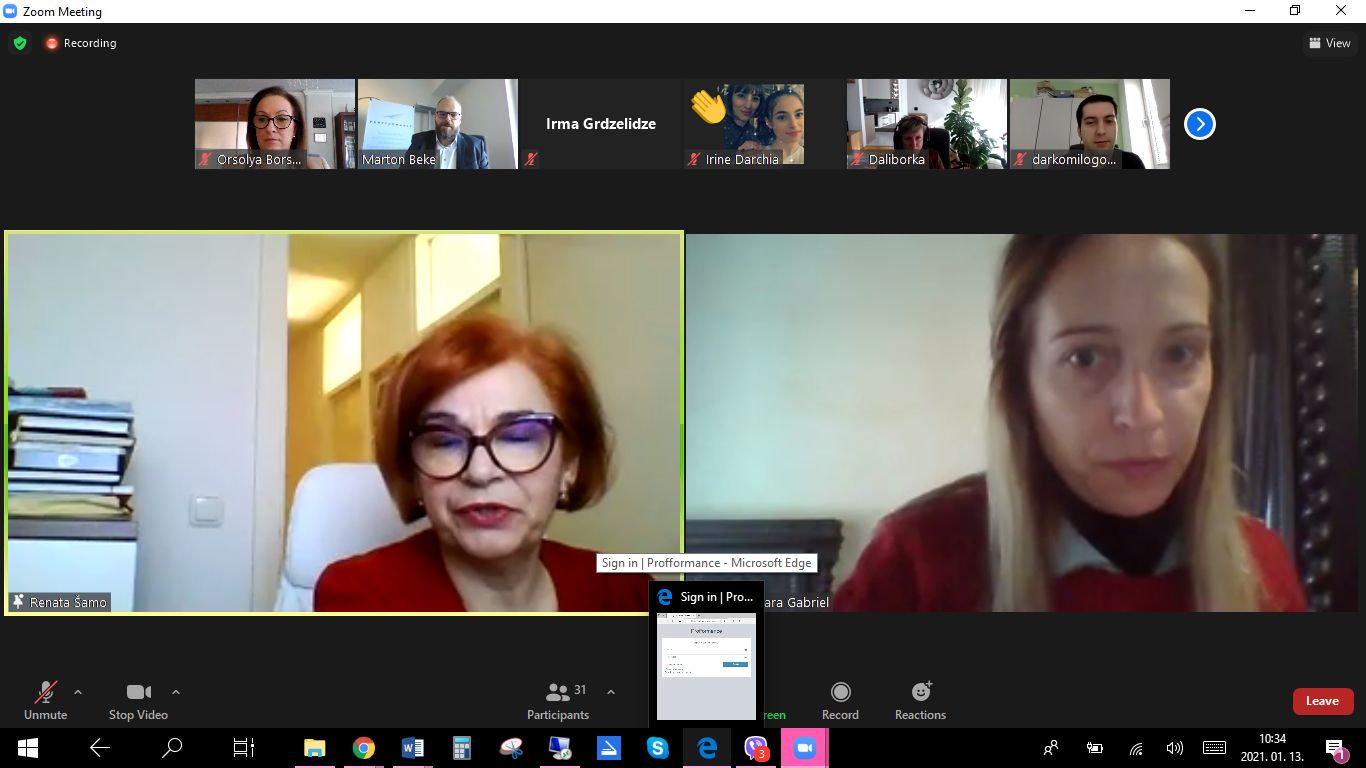
Task: Unmute the microphone
Action: 45,700
